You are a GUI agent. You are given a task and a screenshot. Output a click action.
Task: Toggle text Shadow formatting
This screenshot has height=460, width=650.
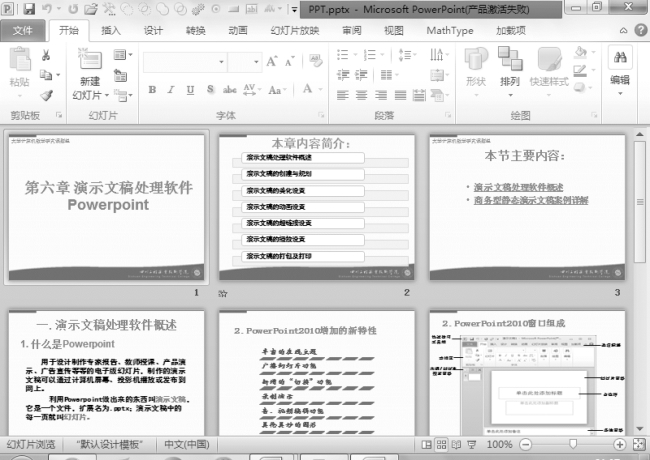pos(210,90)
